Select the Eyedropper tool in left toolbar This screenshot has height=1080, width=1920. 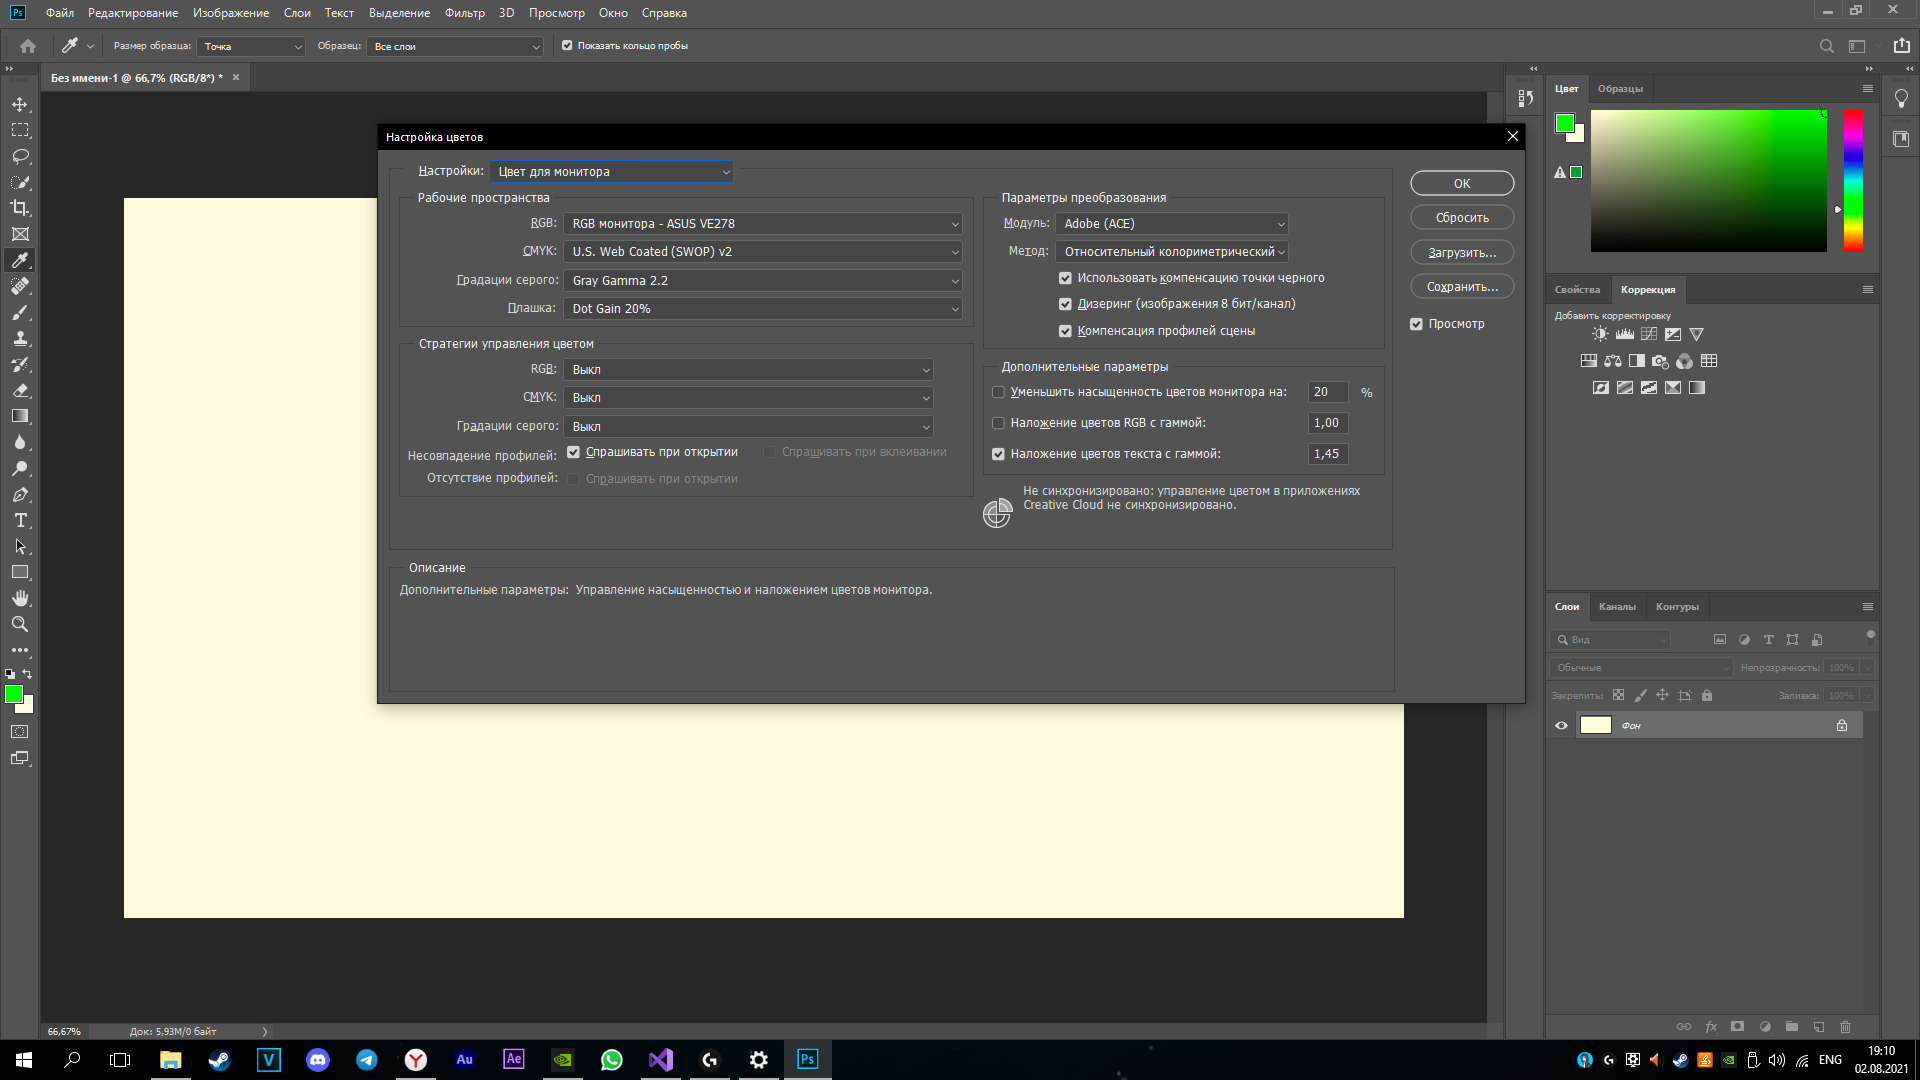20,260
